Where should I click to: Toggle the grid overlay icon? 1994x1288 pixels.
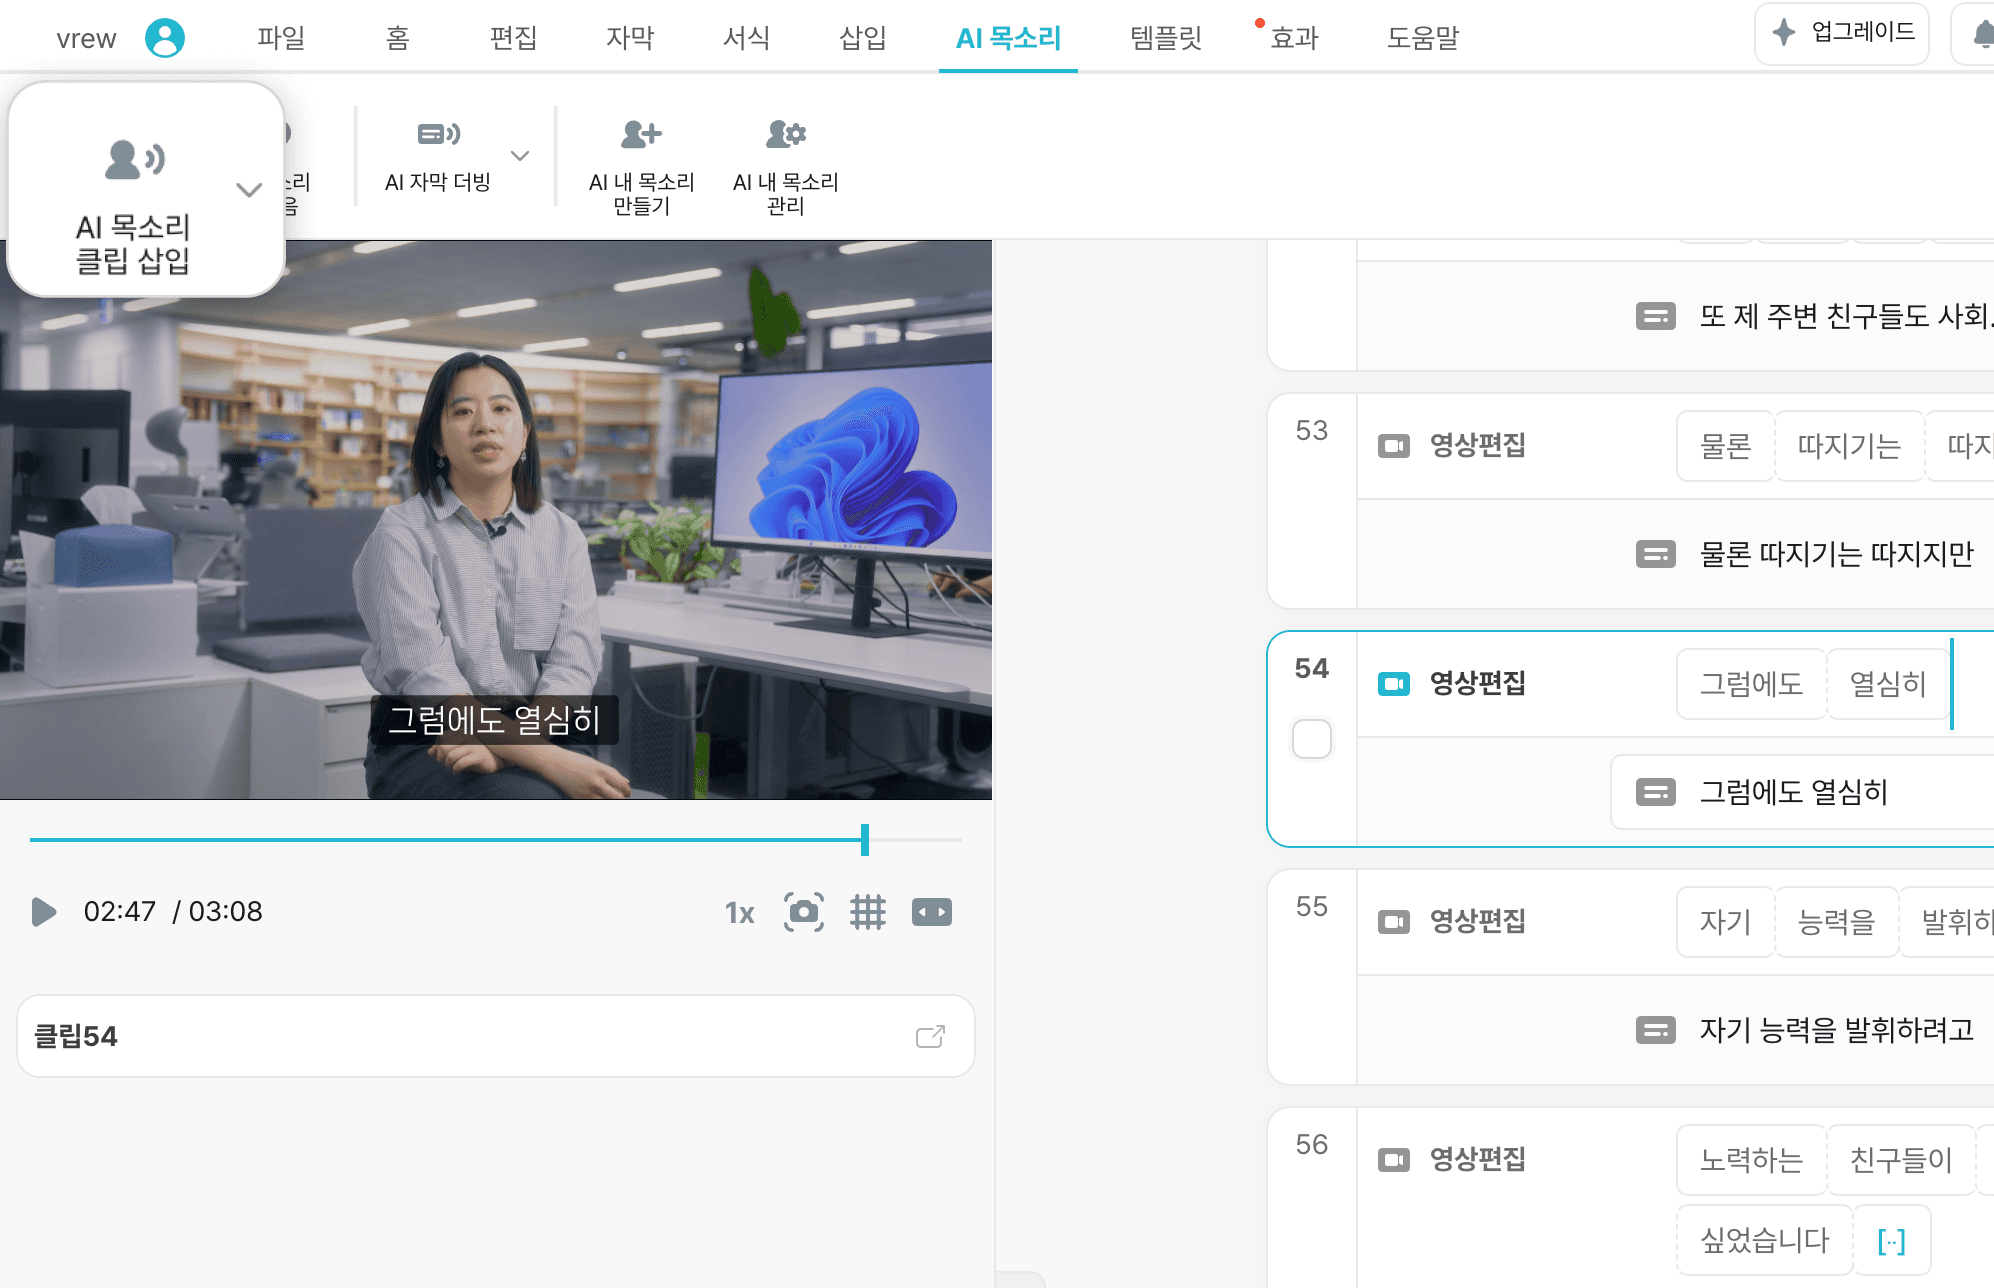(x=867, y=912)
